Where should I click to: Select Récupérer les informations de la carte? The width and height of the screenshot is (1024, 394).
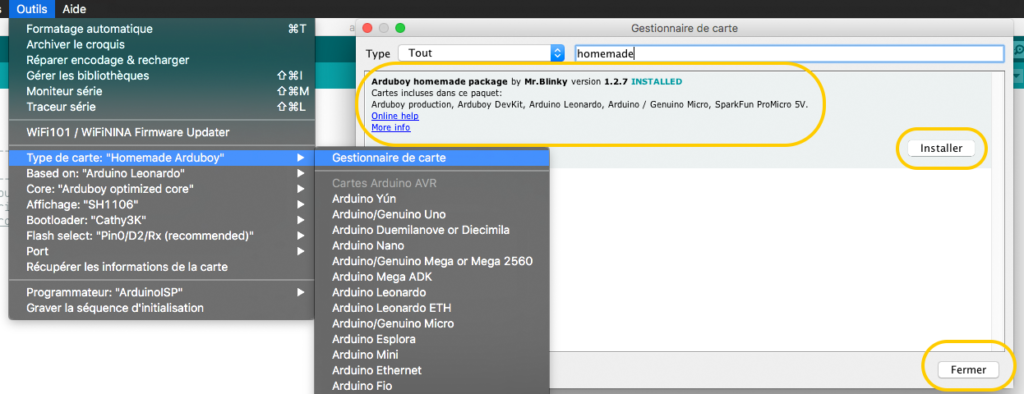click(161, 267)
